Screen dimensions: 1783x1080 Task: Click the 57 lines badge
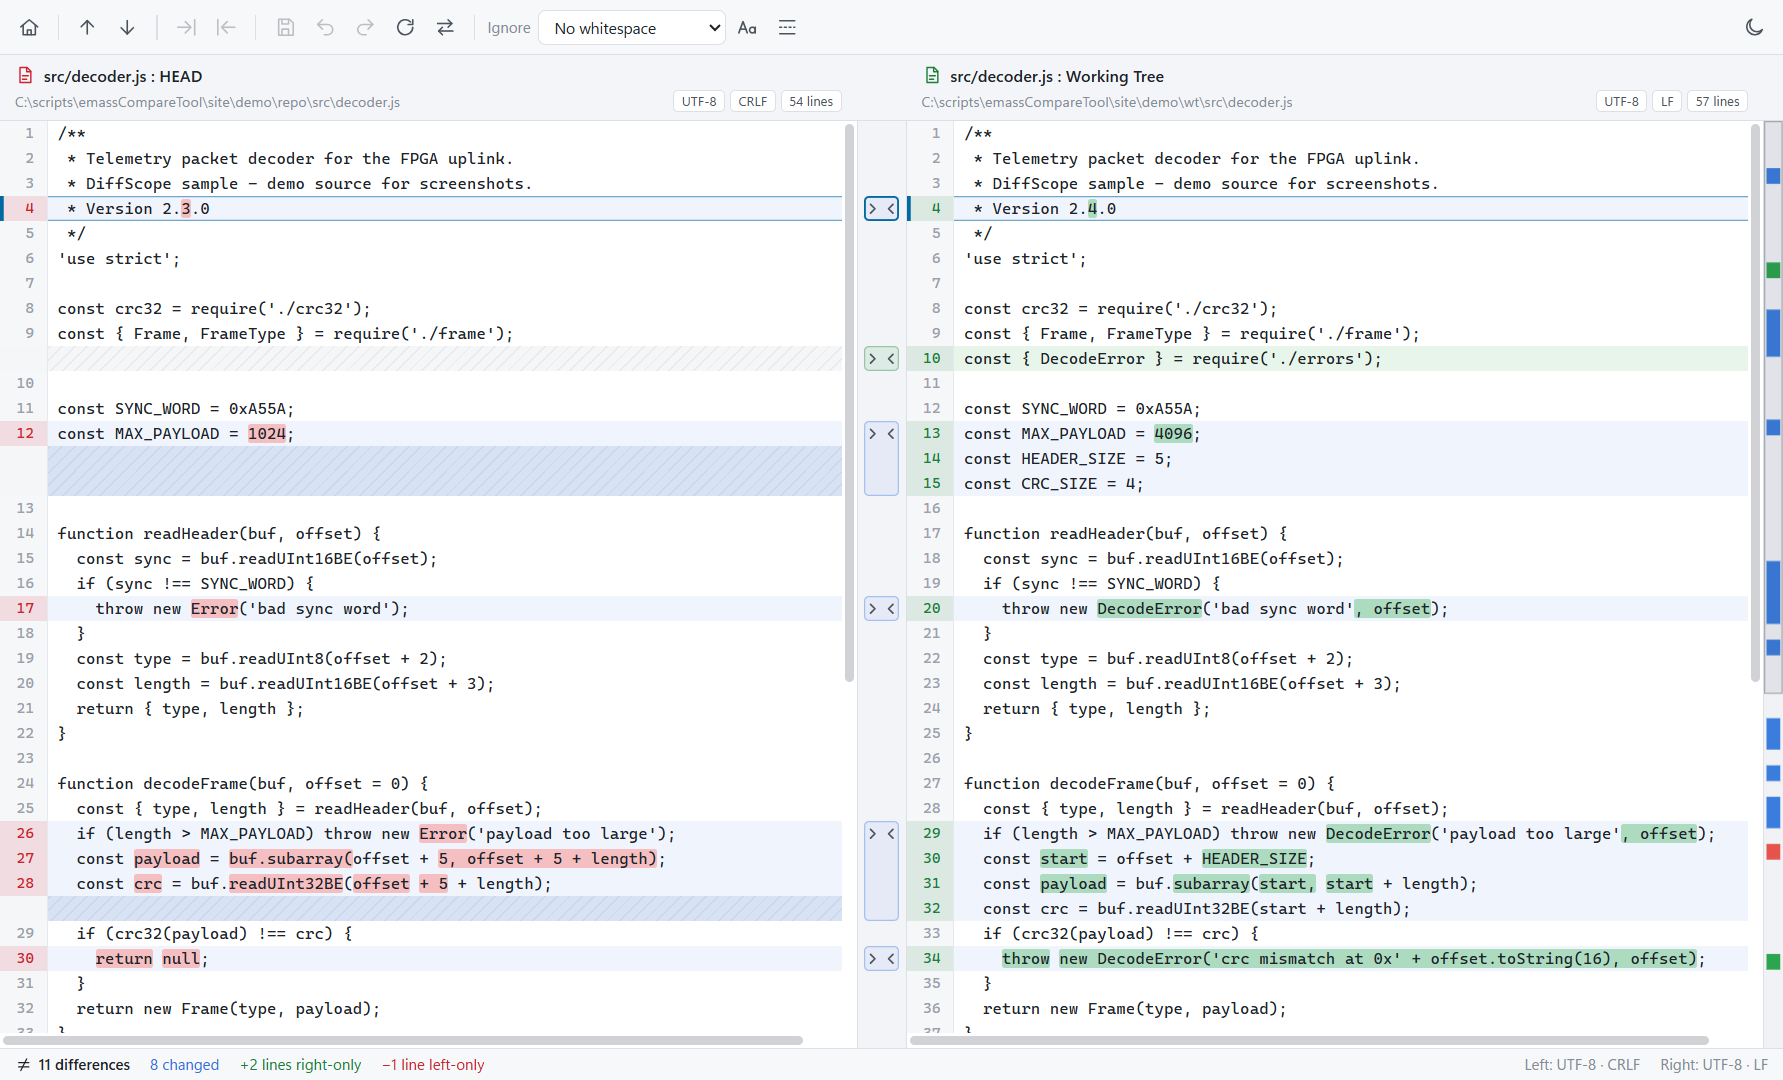tap(1717, 102)
